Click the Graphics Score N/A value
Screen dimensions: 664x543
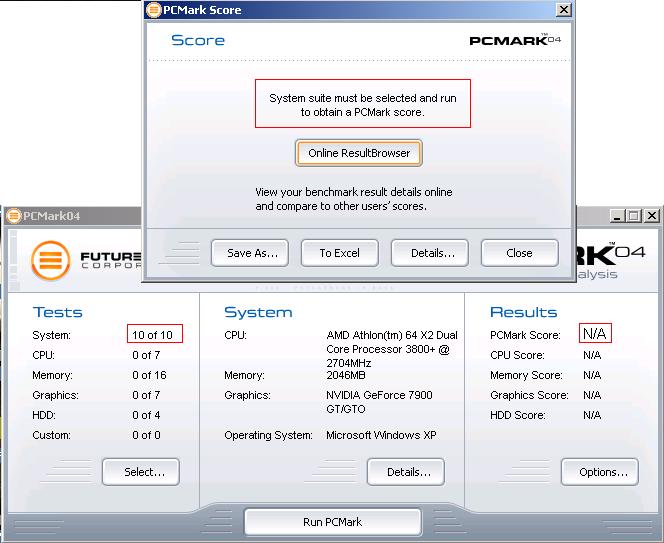click(x=592, y=395)
